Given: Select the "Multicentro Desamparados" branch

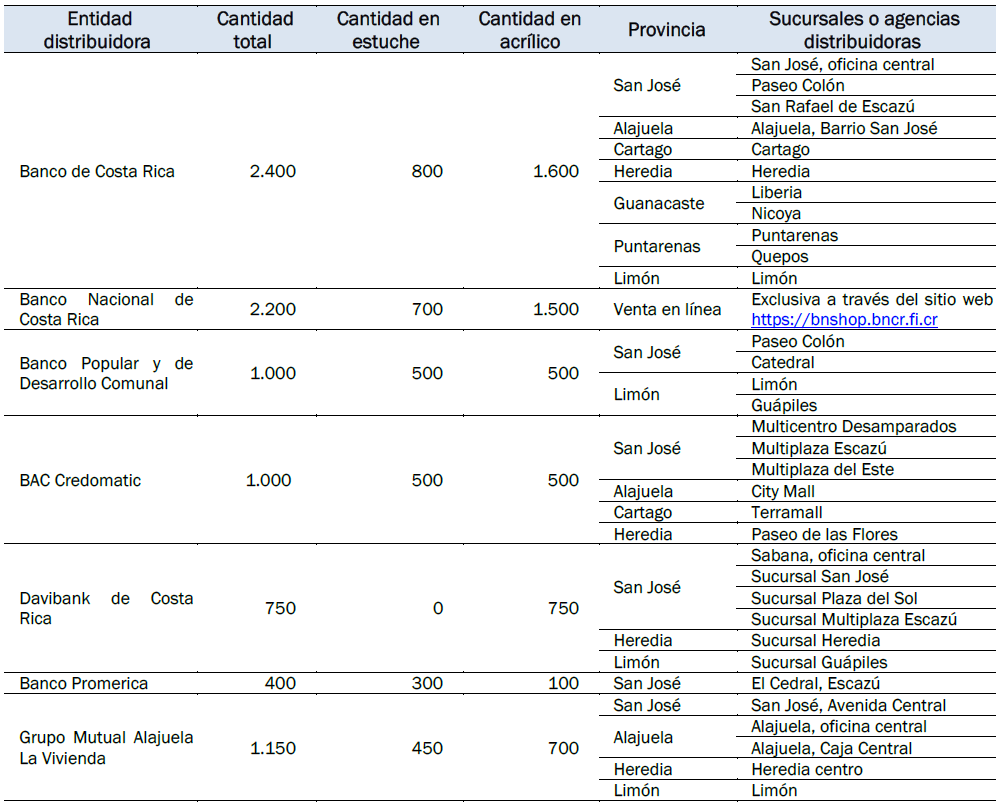Looking at the screenshot, I should [x=854, y=426].
